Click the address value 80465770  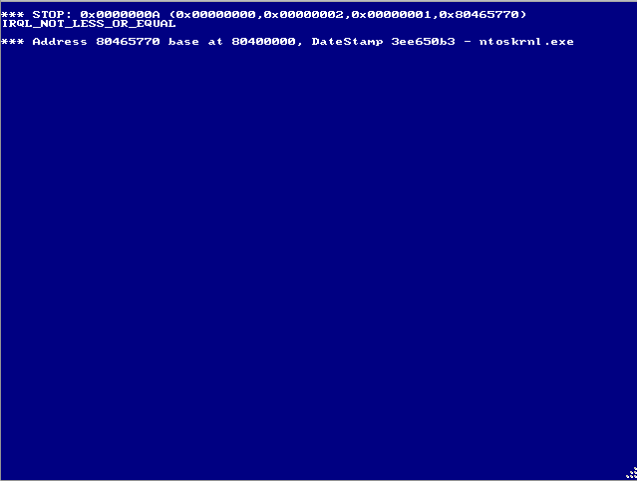128,41
